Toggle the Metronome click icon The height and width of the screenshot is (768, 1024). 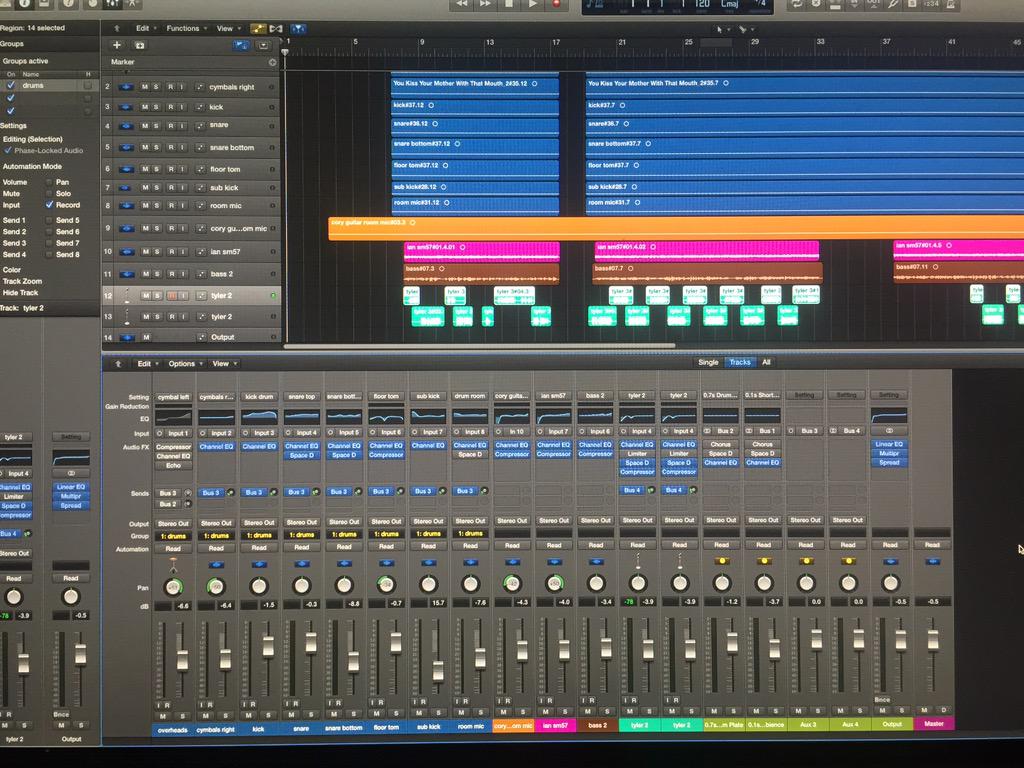click(951, 4)
